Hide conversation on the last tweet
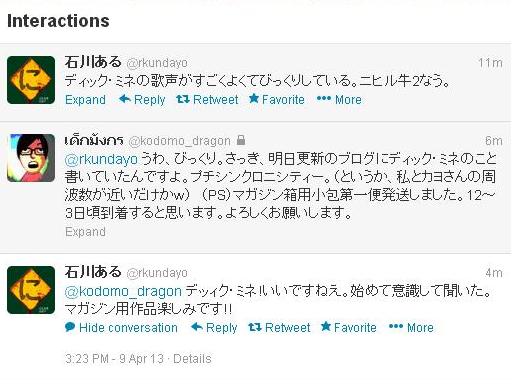 121,327
